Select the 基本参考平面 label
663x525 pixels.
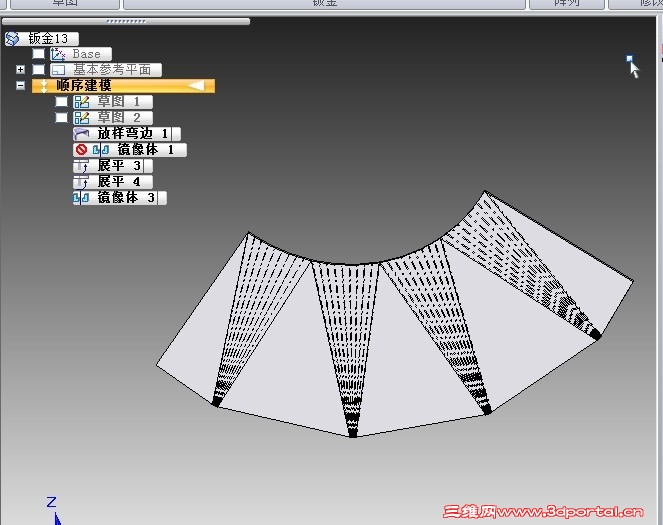coord(112,70)
